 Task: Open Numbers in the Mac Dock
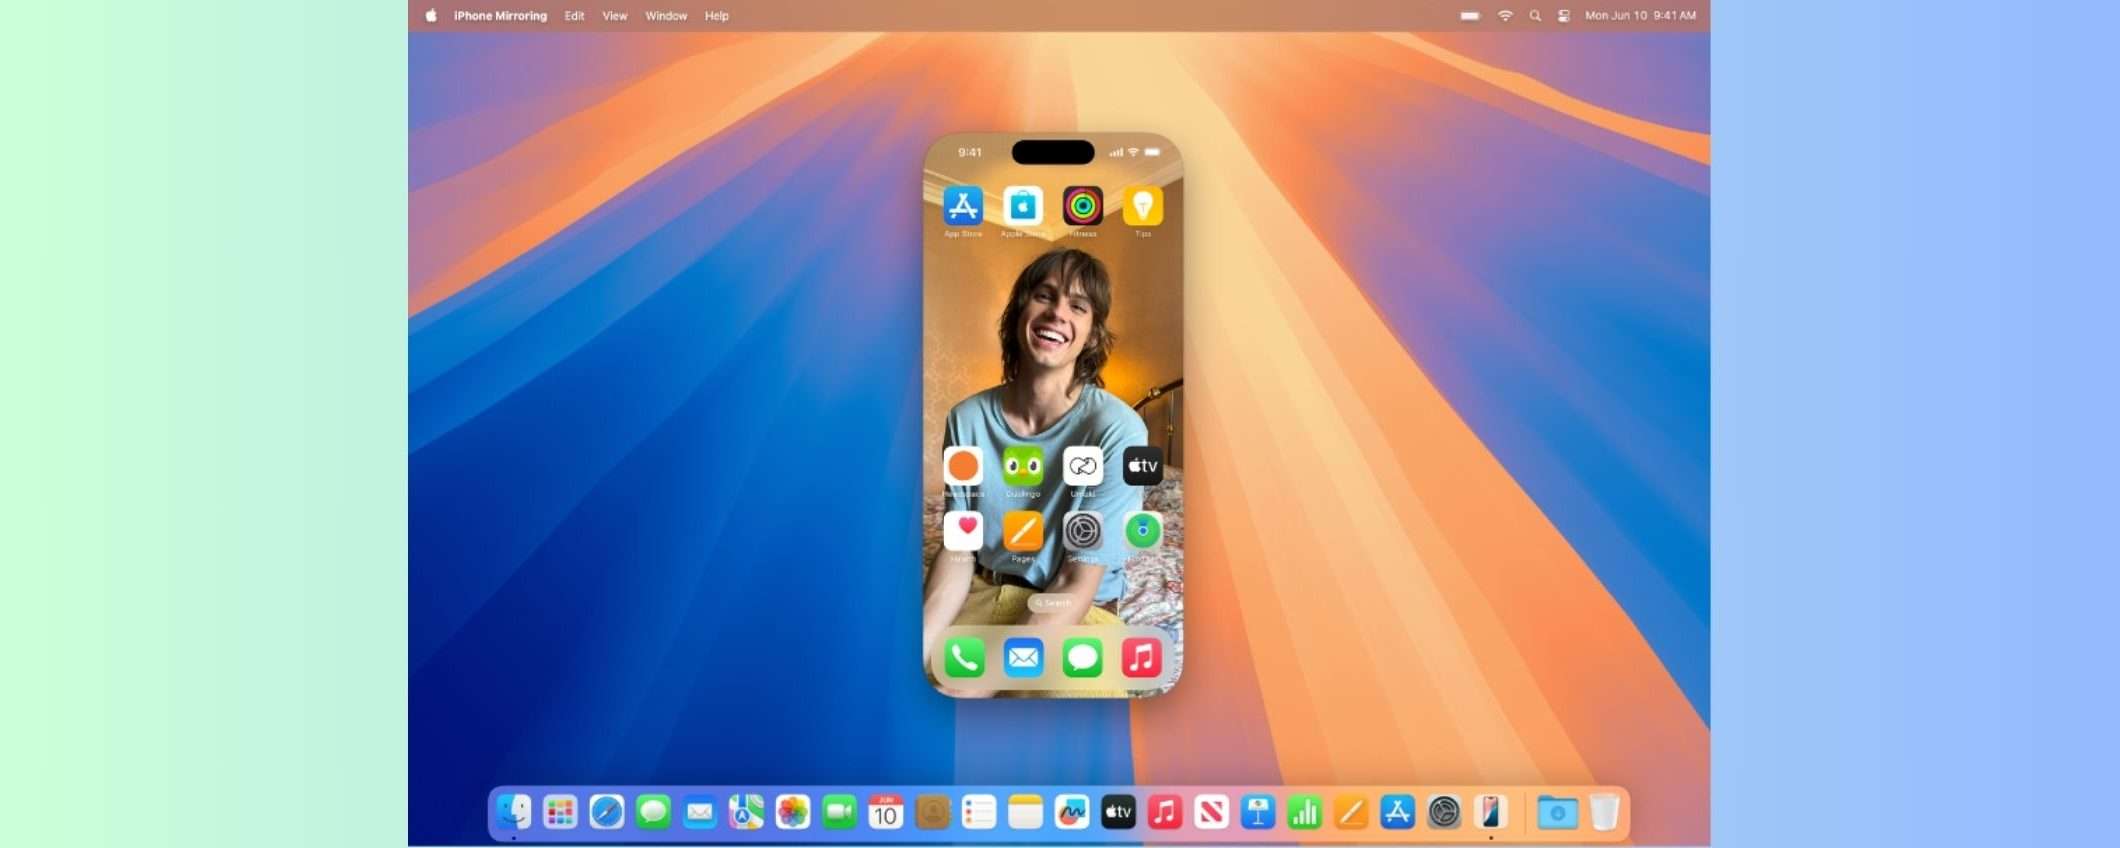(1304, 812)
